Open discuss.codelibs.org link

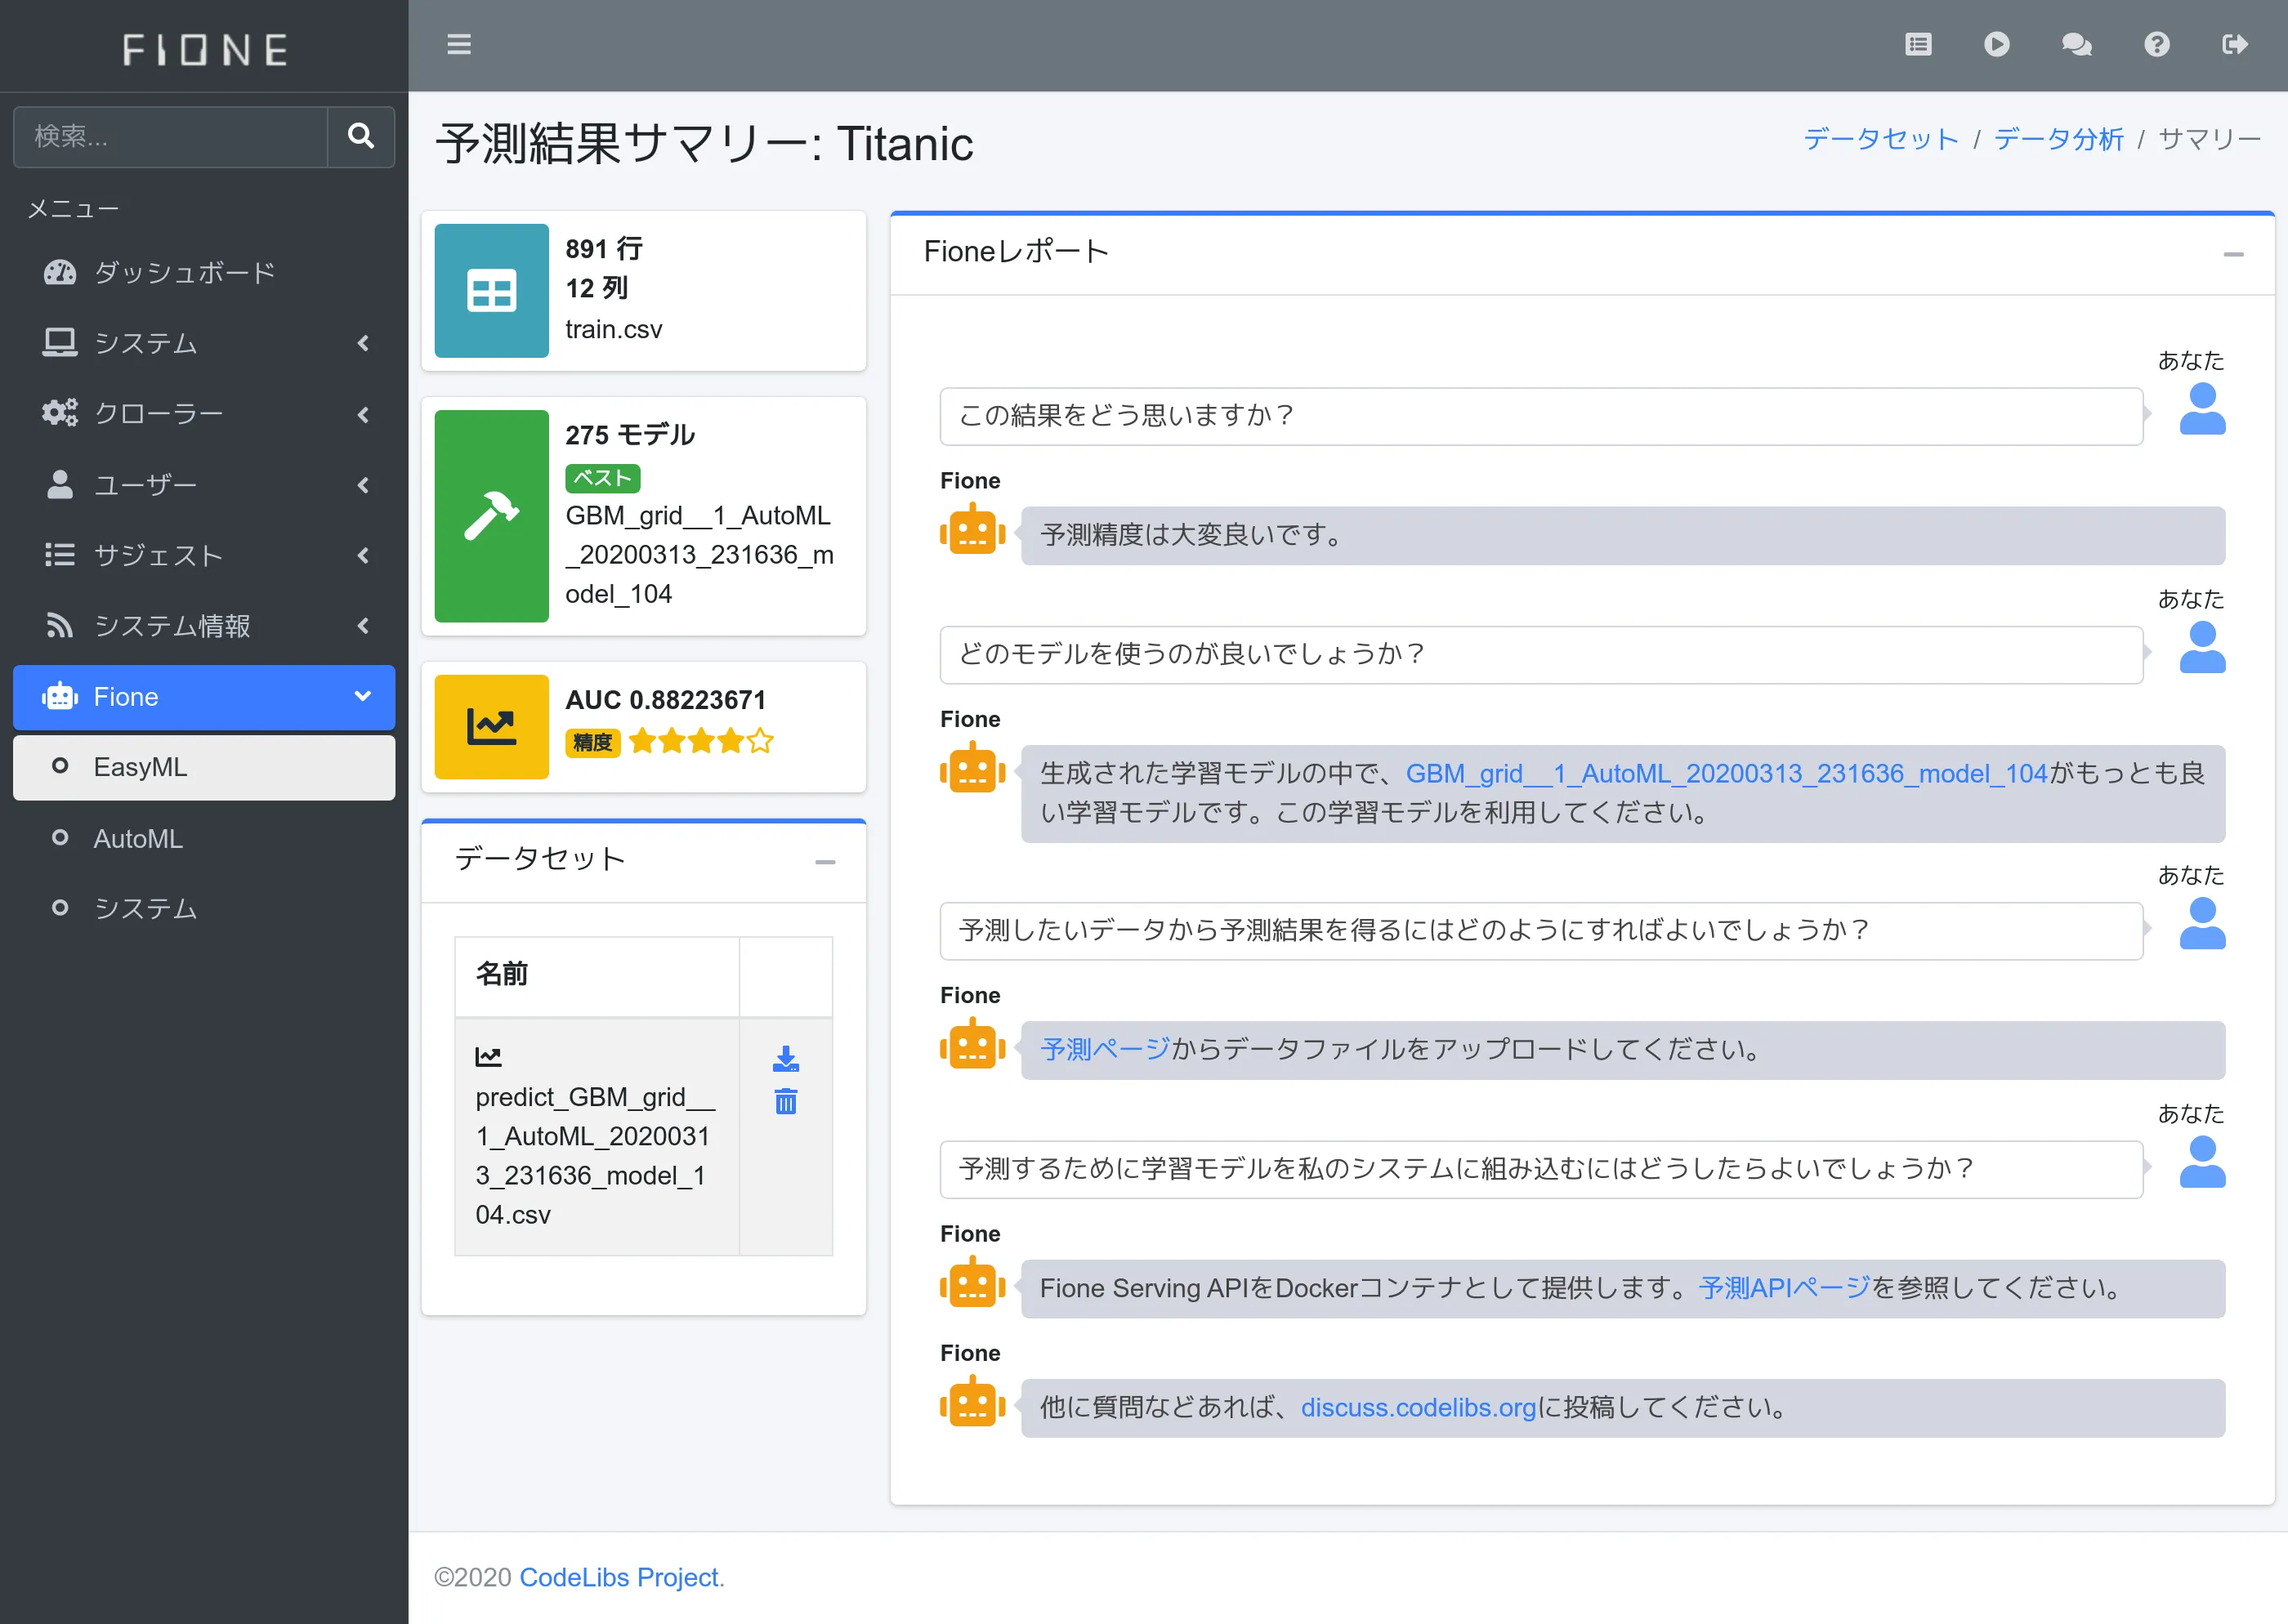[x=1417, y=1407]
